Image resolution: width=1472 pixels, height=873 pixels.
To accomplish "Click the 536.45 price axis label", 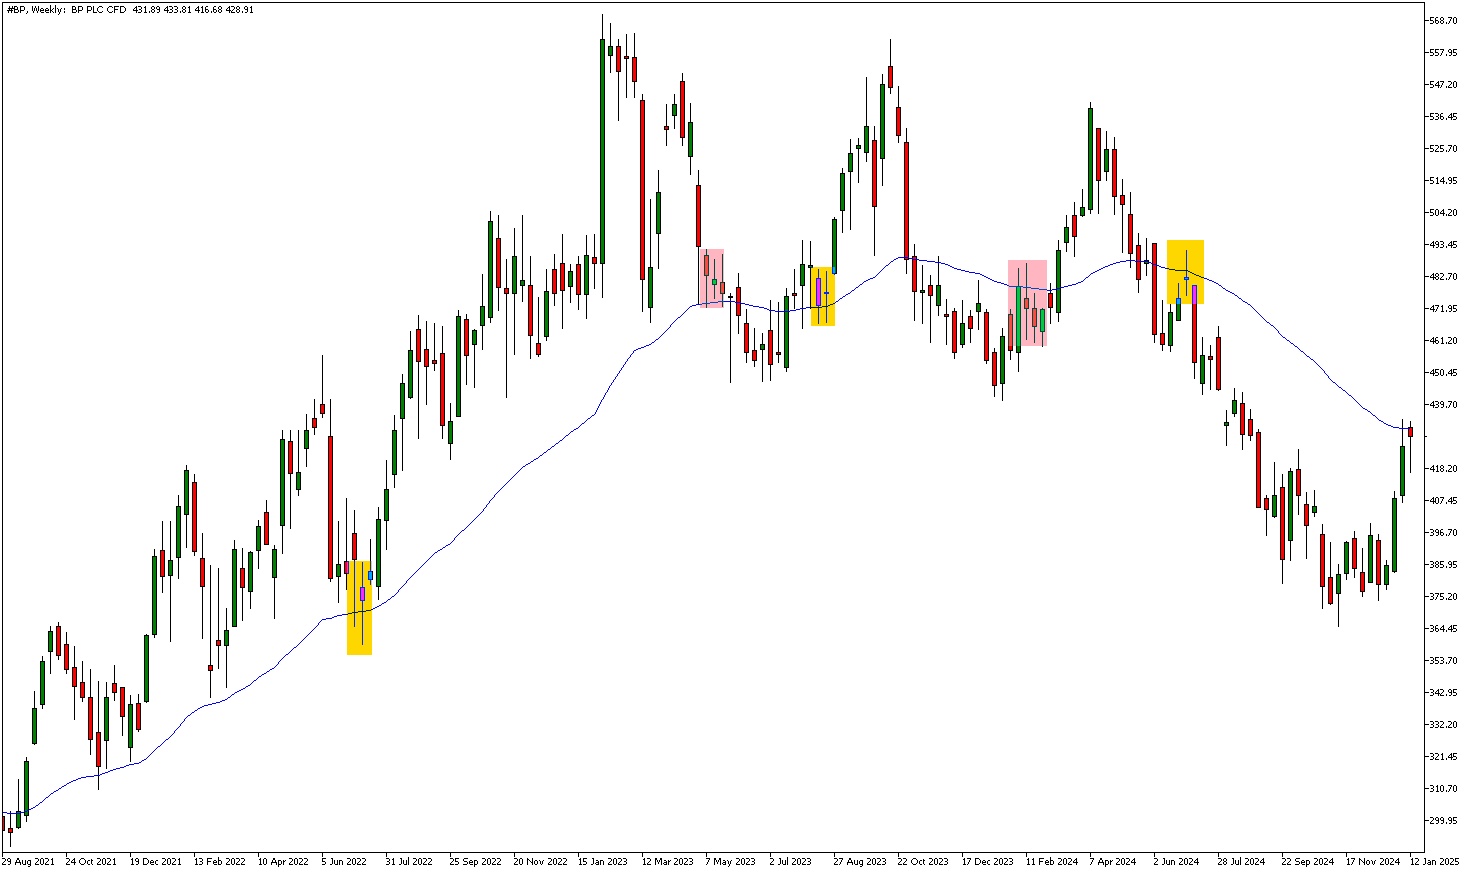I will [x=1444, y=117].
